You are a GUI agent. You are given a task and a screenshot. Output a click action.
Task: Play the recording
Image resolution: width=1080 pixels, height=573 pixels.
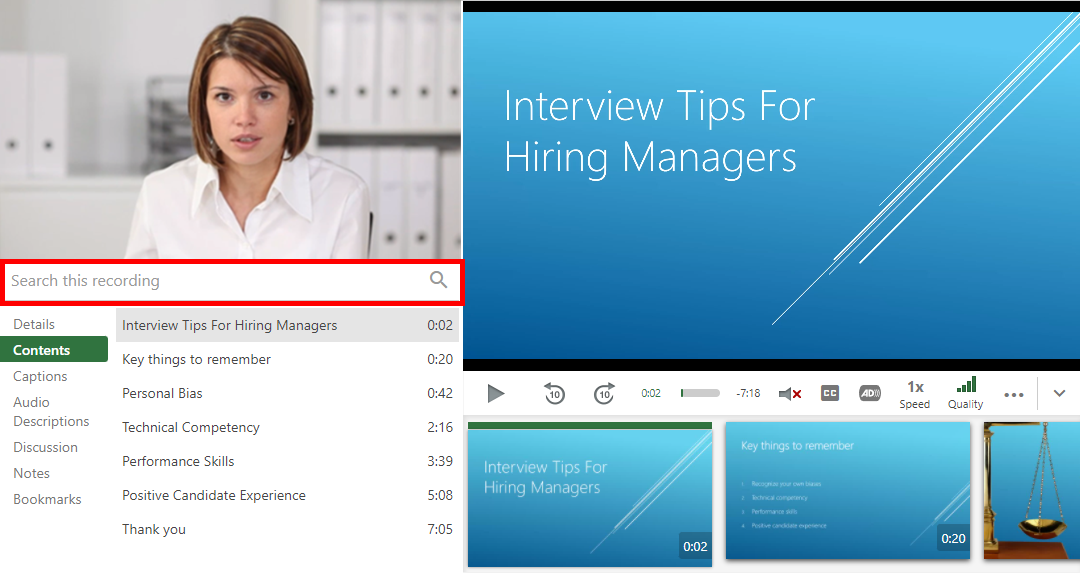tap(496, 394)
